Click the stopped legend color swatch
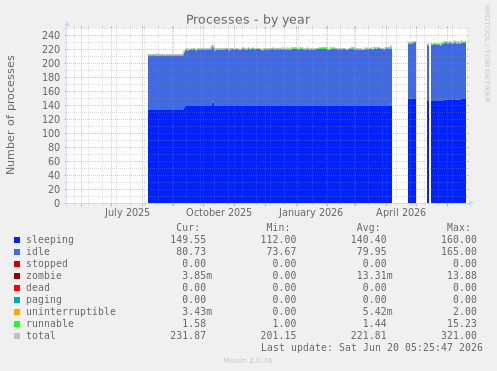 (17, 264)
